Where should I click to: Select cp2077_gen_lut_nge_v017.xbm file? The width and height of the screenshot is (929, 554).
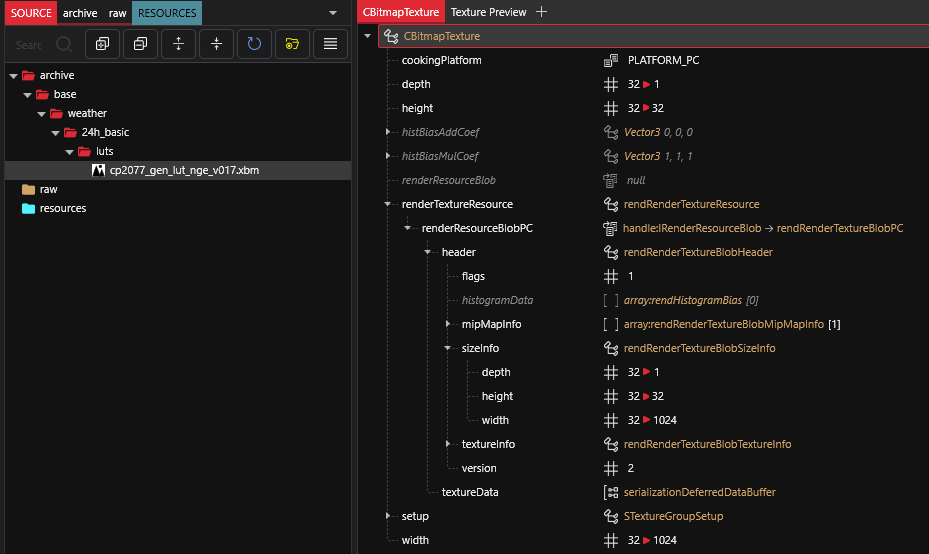(x=184, y=170)
